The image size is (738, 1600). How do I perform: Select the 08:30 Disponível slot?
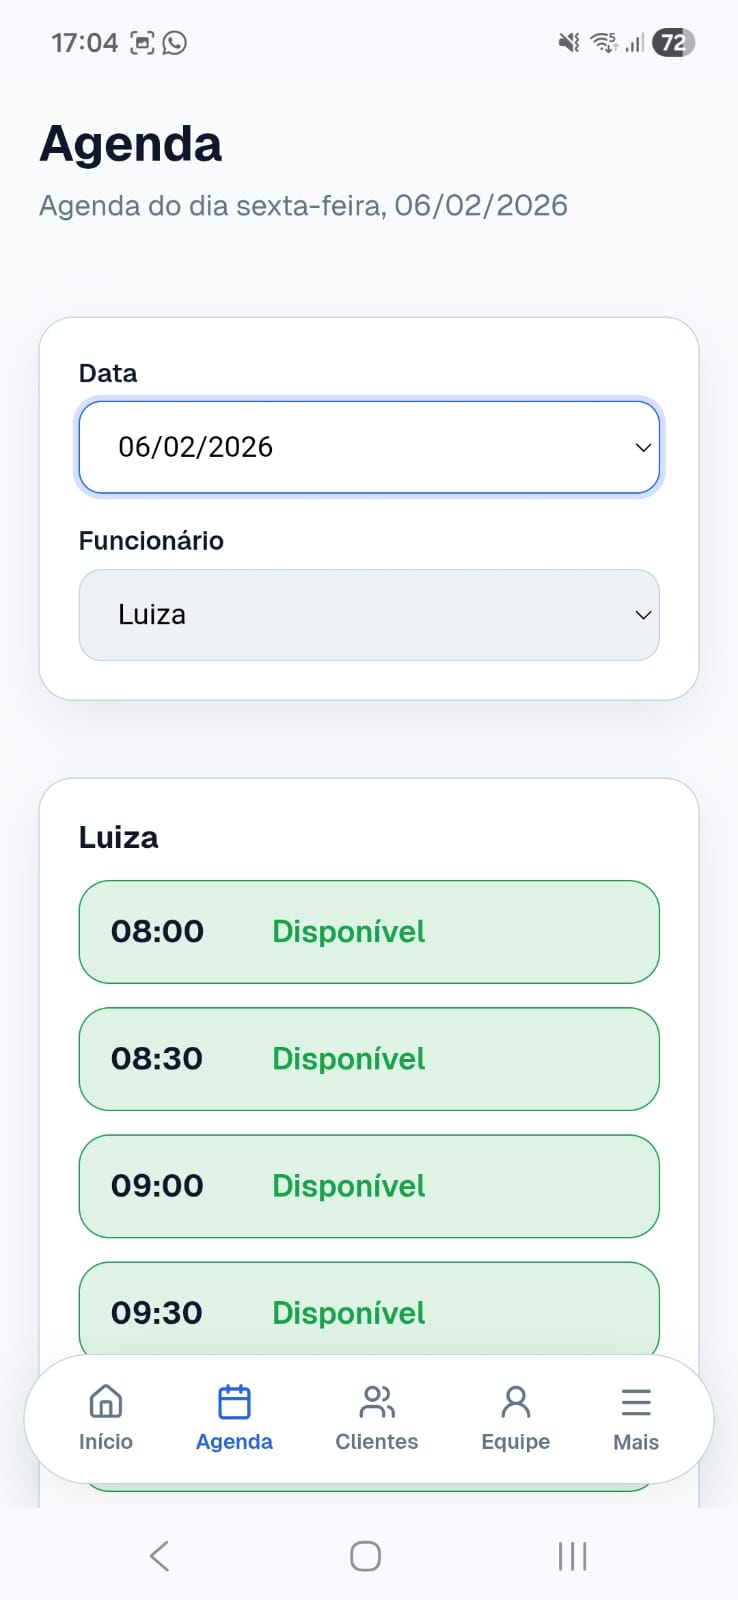[368, 1059]
